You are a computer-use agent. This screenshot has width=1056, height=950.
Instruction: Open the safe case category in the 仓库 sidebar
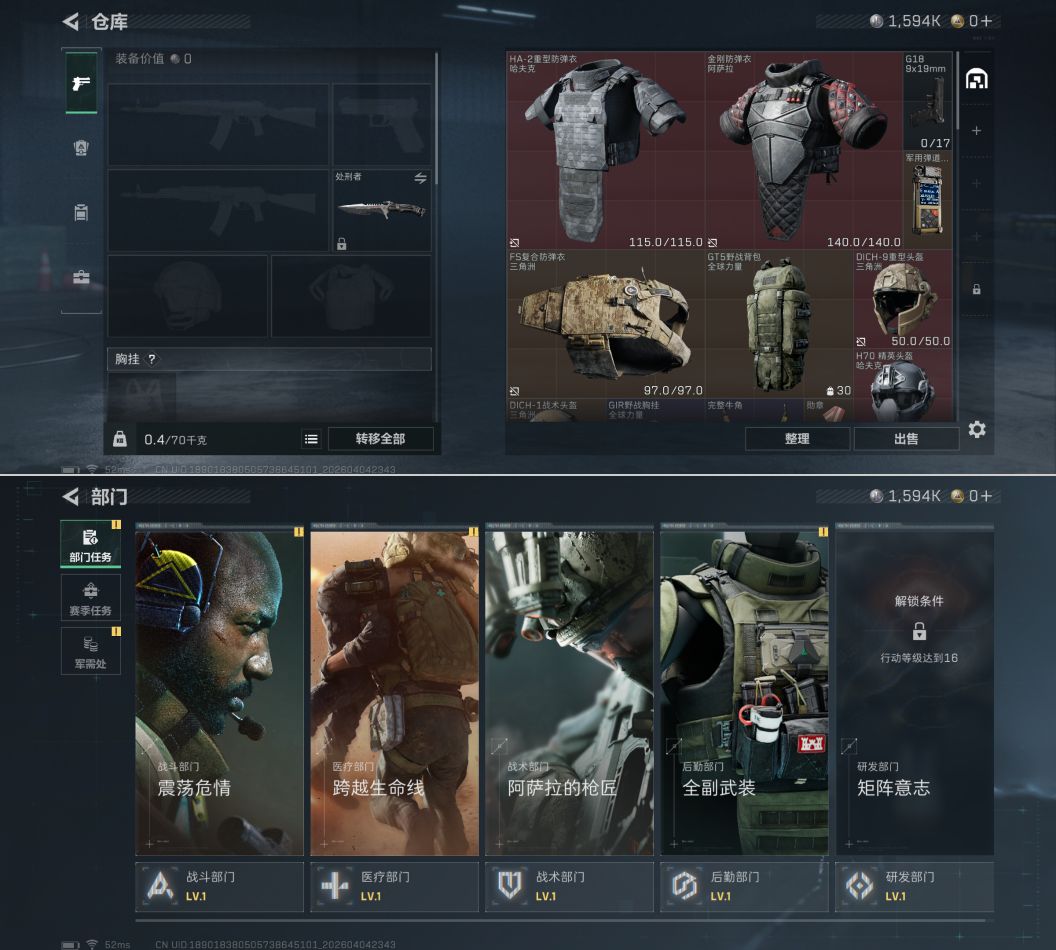point(81,277)
